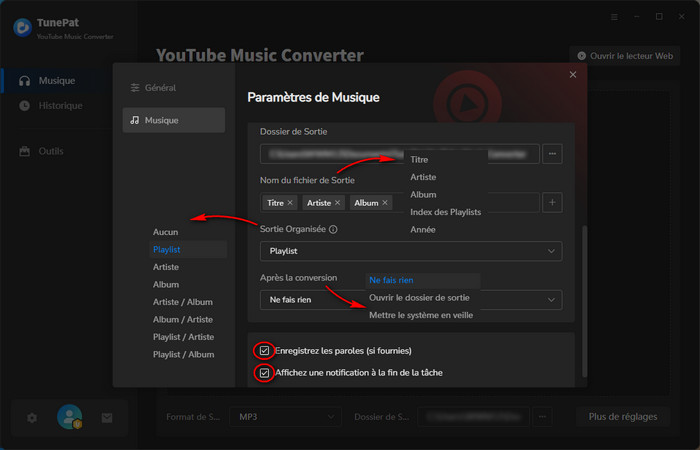Toggle Affichez une notification checkbox
The height and width of the screenshot is (450, 700).
click(264, 372)
